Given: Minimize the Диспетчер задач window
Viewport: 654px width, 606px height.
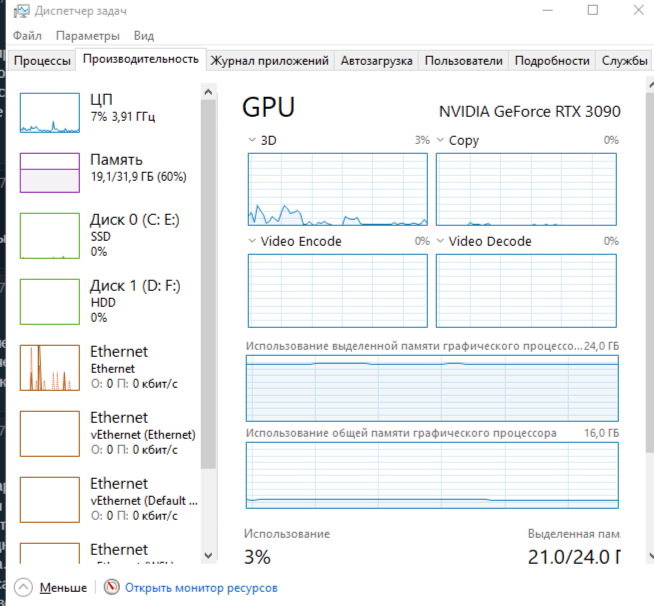Looking at the screenshot, I should click(x=548, y=10).
